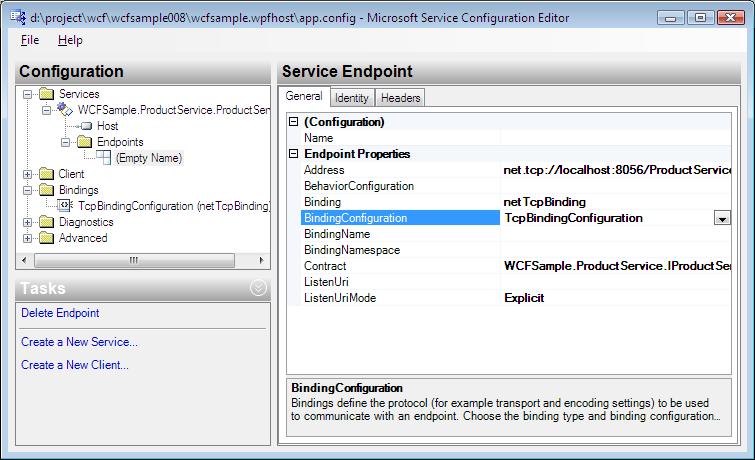Expand the Client tree node
The image size is (755, 460).
pos(27,174)
